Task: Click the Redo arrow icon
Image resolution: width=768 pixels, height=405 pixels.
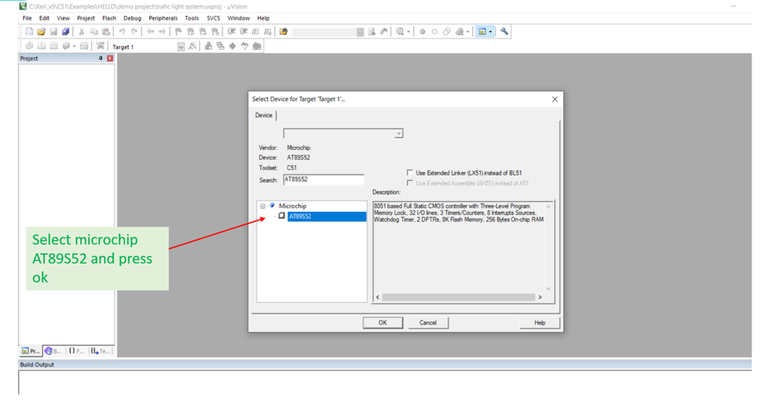Action: (134, 31)
